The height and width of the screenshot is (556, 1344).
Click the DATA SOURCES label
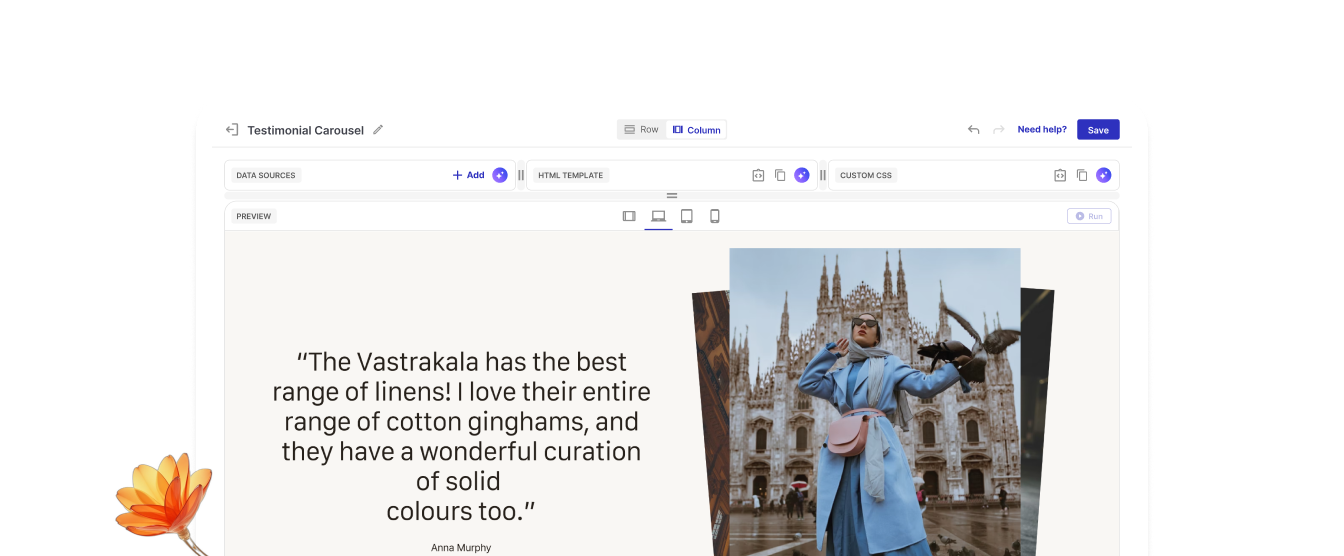point(266,175)
